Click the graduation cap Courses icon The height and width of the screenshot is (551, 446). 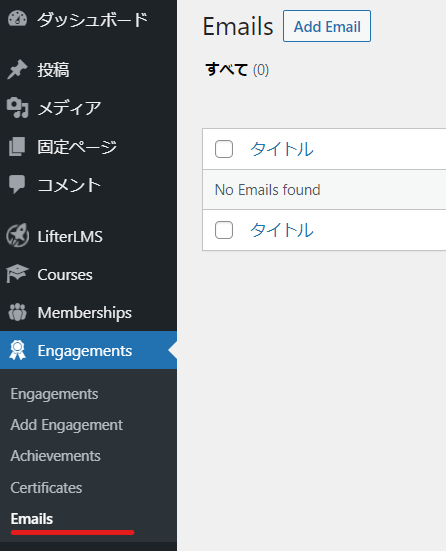17,274
